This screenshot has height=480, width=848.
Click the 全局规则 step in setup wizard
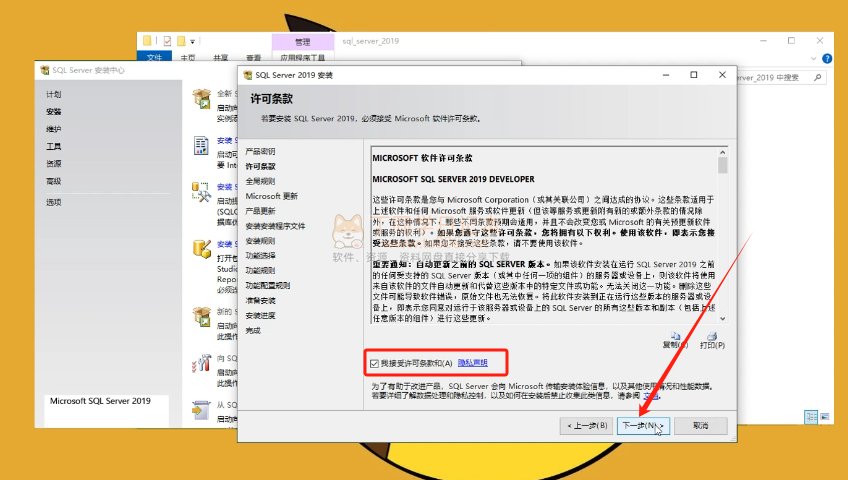click(260, 181)
